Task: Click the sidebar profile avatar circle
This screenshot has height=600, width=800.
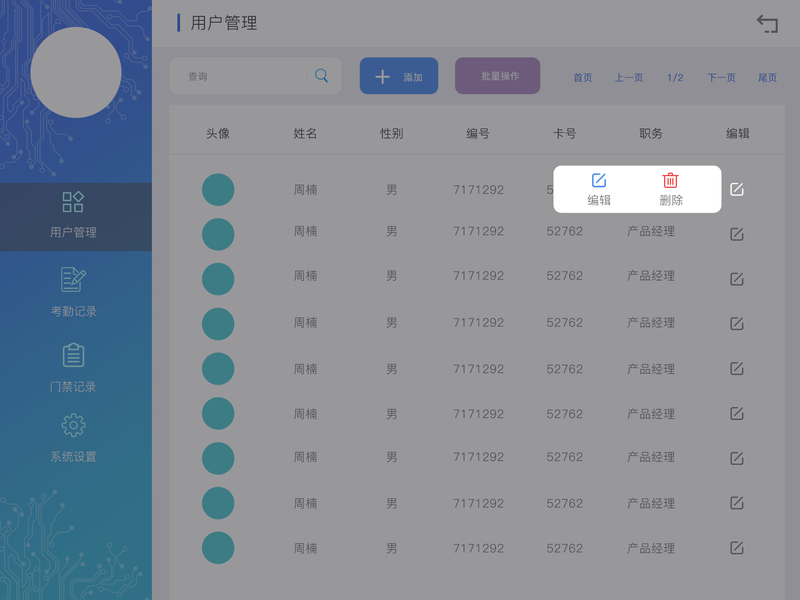Action: click(x=76, y=72)
